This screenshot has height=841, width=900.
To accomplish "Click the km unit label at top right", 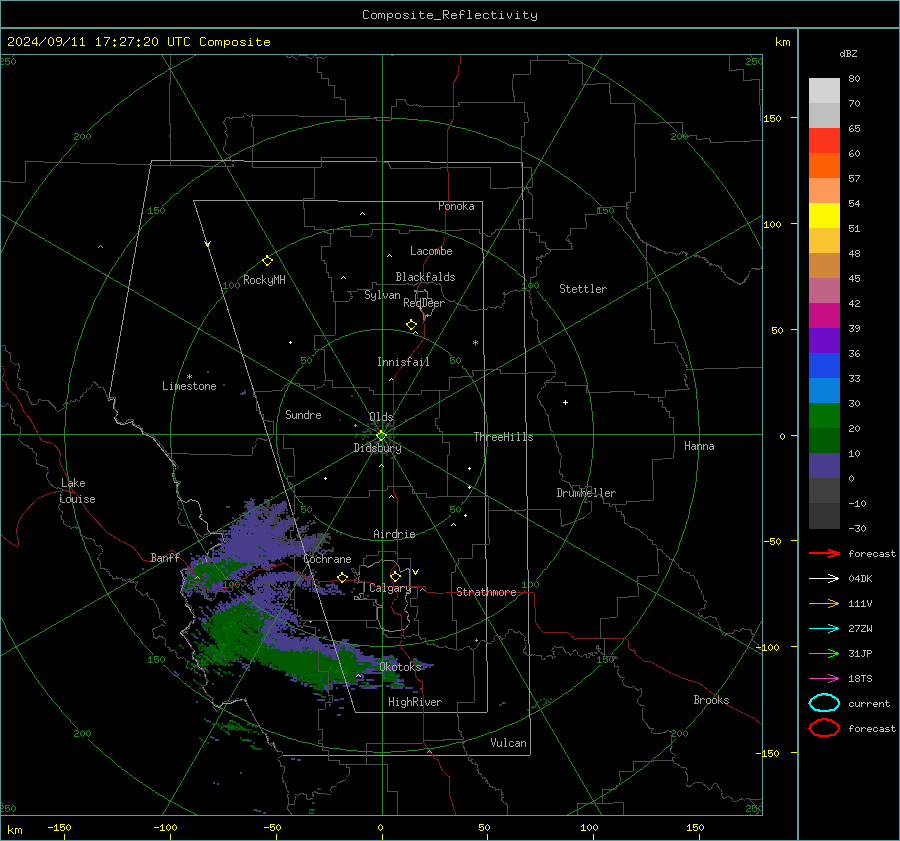I will (x=782, y=42).
